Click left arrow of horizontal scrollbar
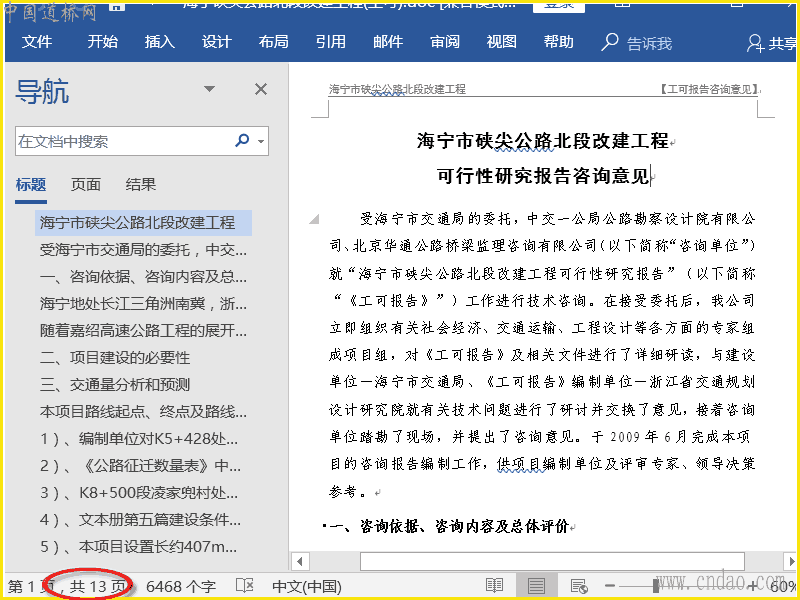This screenshot has width=800, height=600. [x=299, y=562]
